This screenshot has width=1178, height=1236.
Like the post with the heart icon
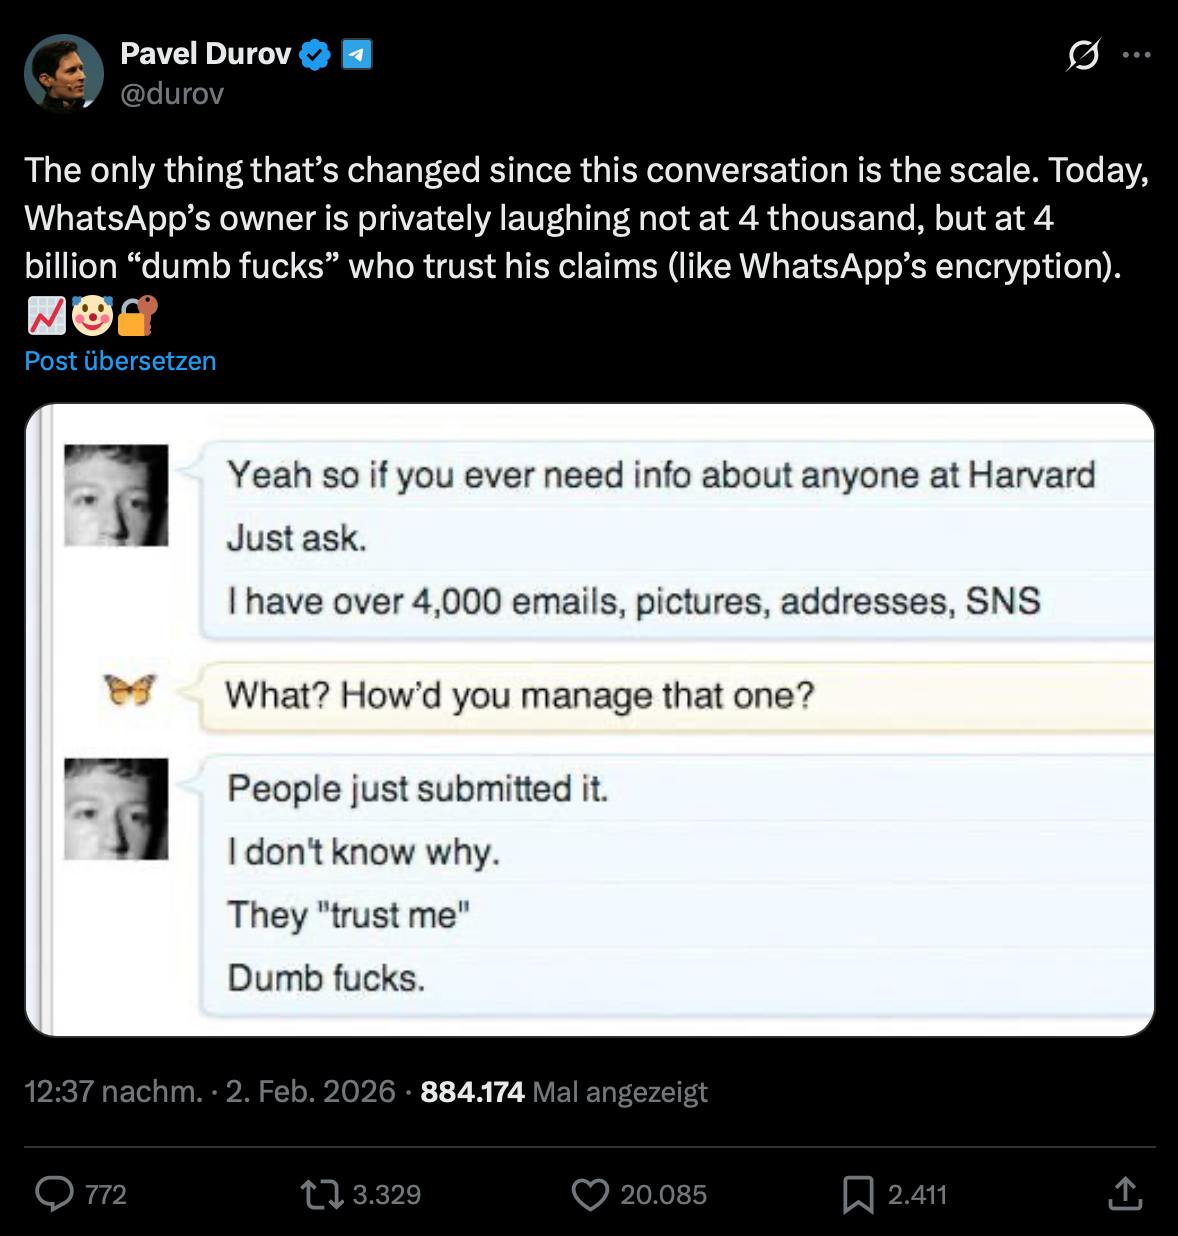(x=590, y=1194)
